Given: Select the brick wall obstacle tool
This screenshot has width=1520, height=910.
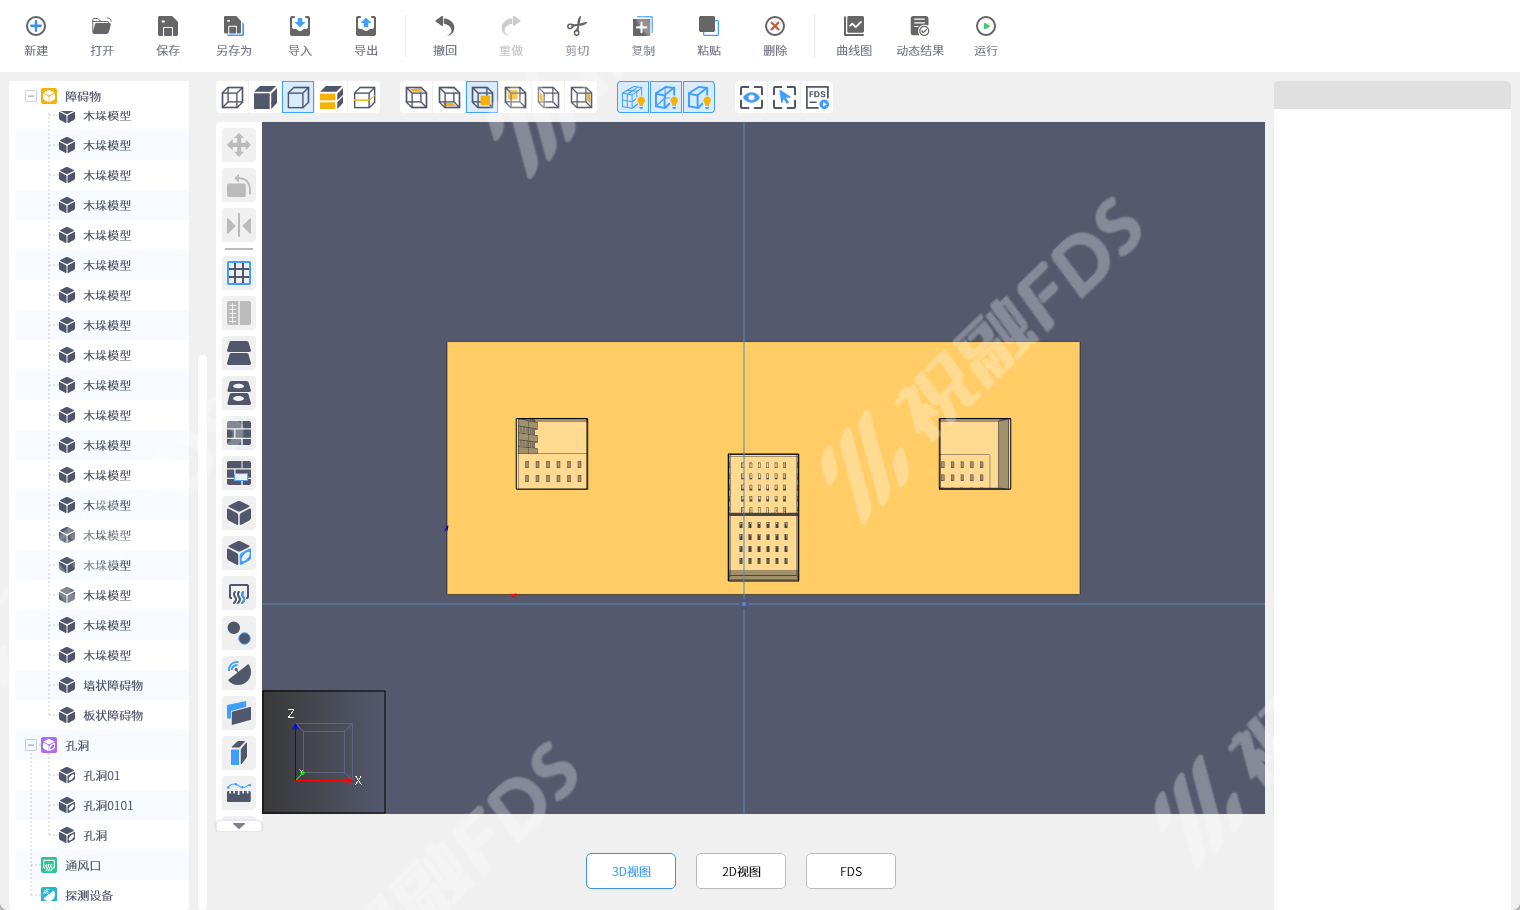Looking at the screenshot, I should tap(239, 433).
